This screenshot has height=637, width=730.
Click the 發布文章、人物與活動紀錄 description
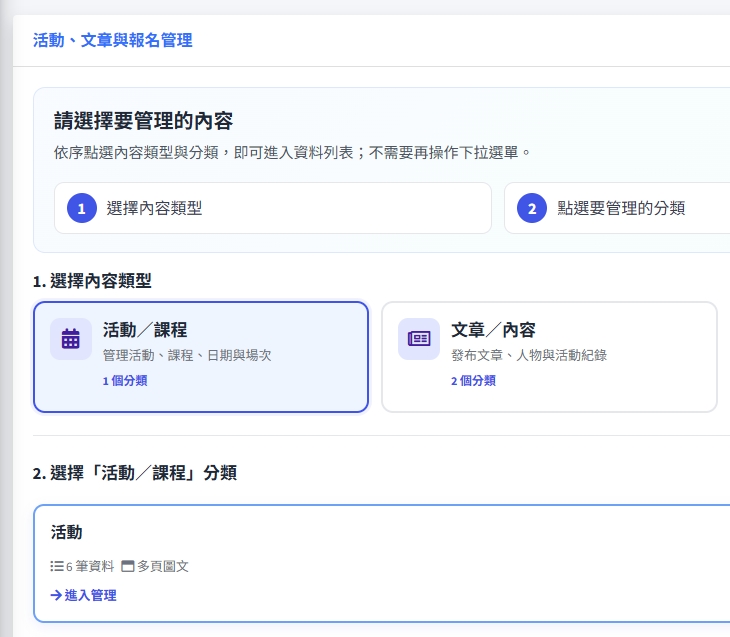point(529,355)
